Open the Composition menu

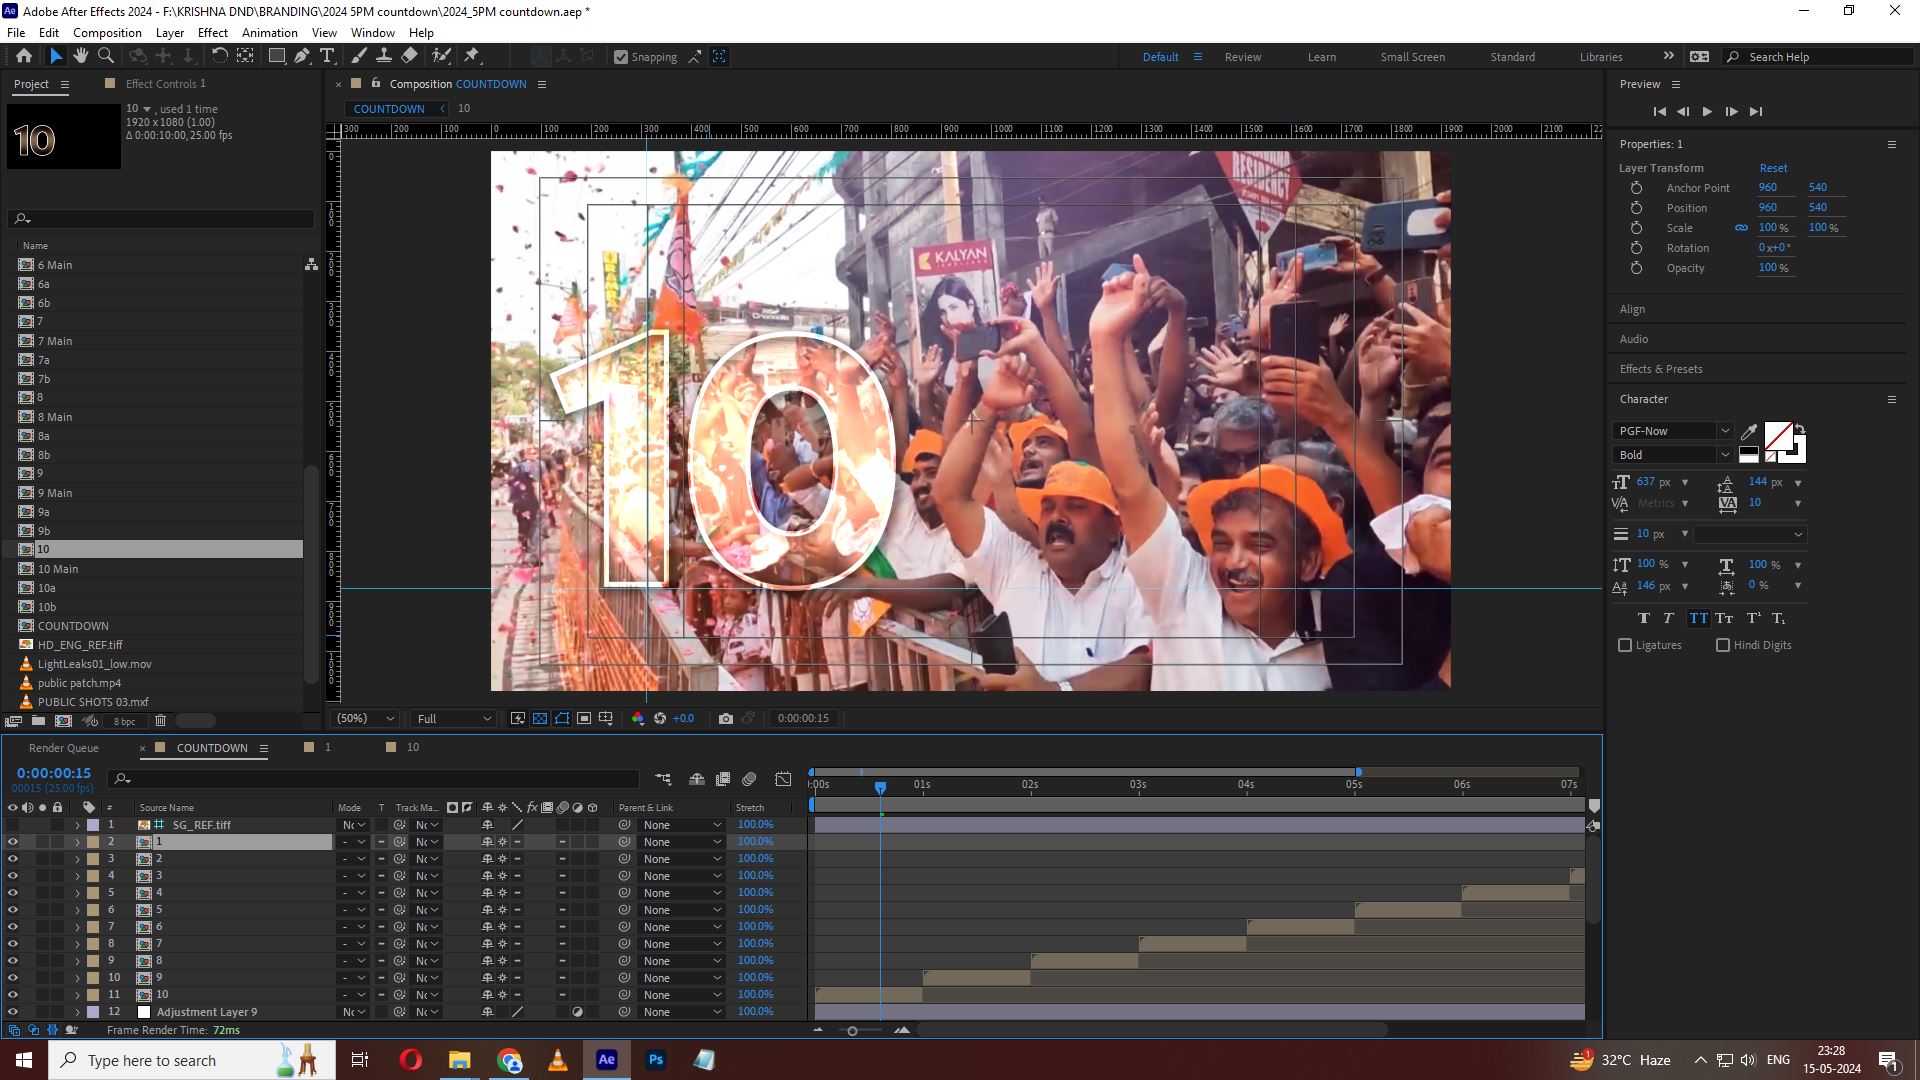[x=107, y=32]
